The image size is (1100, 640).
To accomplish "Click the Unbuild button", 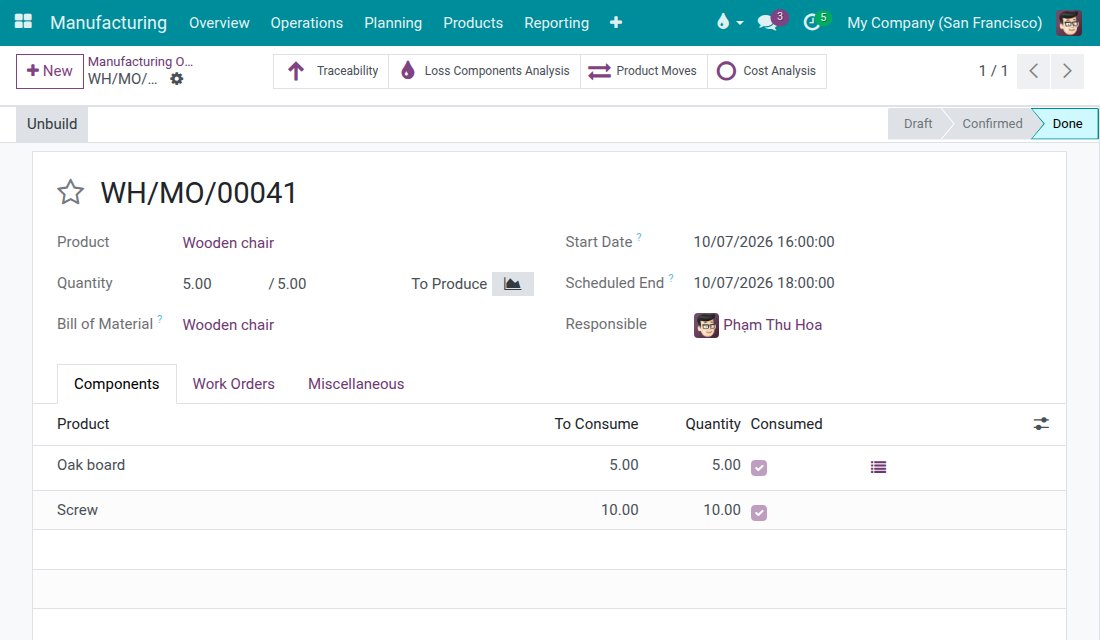I will [x=52, y=124].
